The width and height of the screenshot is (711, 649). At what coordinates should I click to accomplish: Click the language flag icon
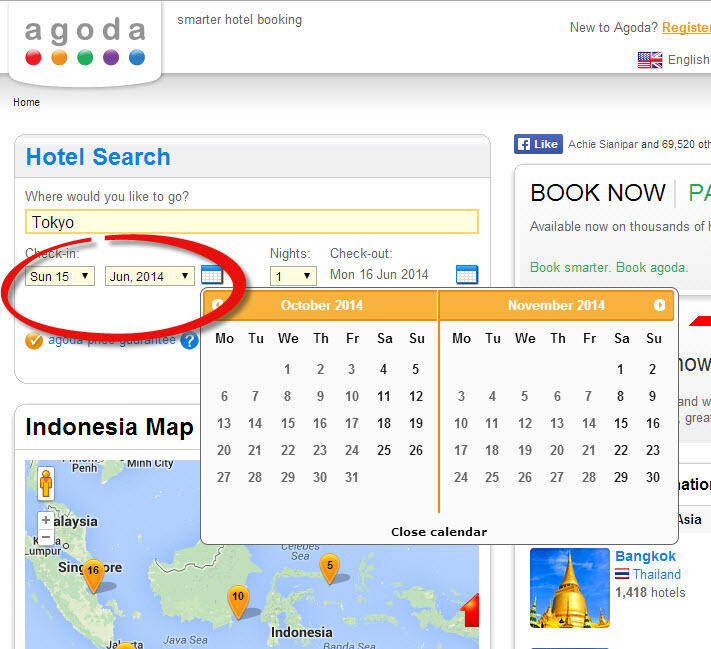(x=650, y=60)
